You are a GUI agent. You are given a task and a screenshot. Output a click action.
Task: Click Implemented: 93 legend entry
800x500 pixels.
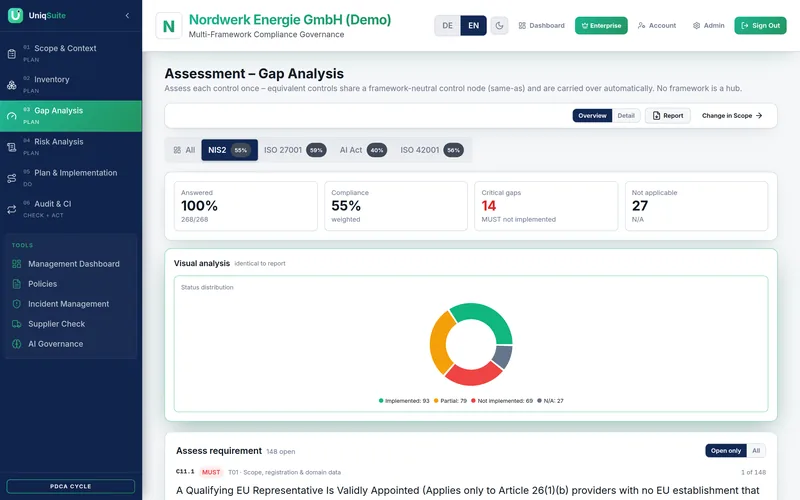click(x=404, y=401)
